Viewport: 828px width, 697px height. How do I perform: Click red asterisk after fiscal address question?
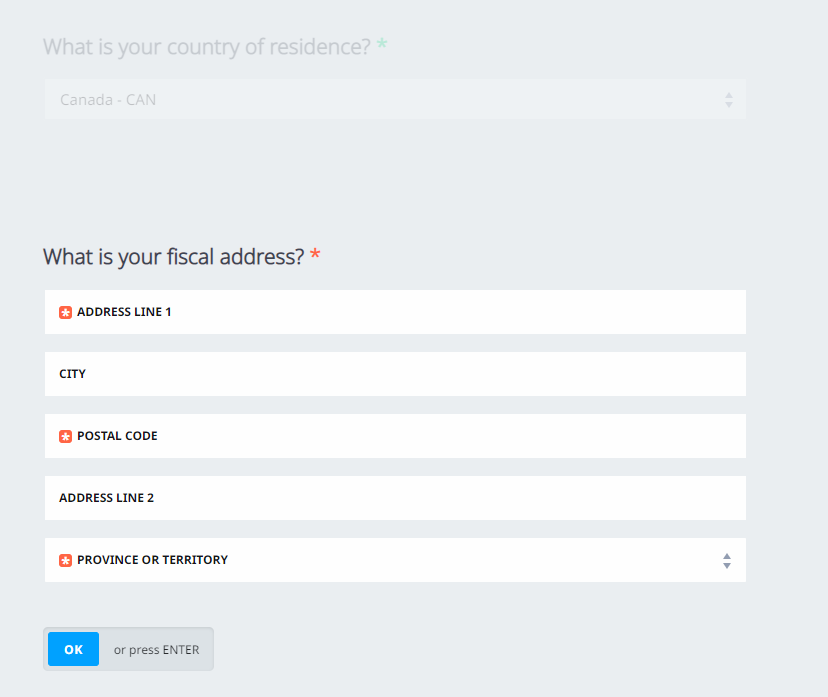(315, 256)
